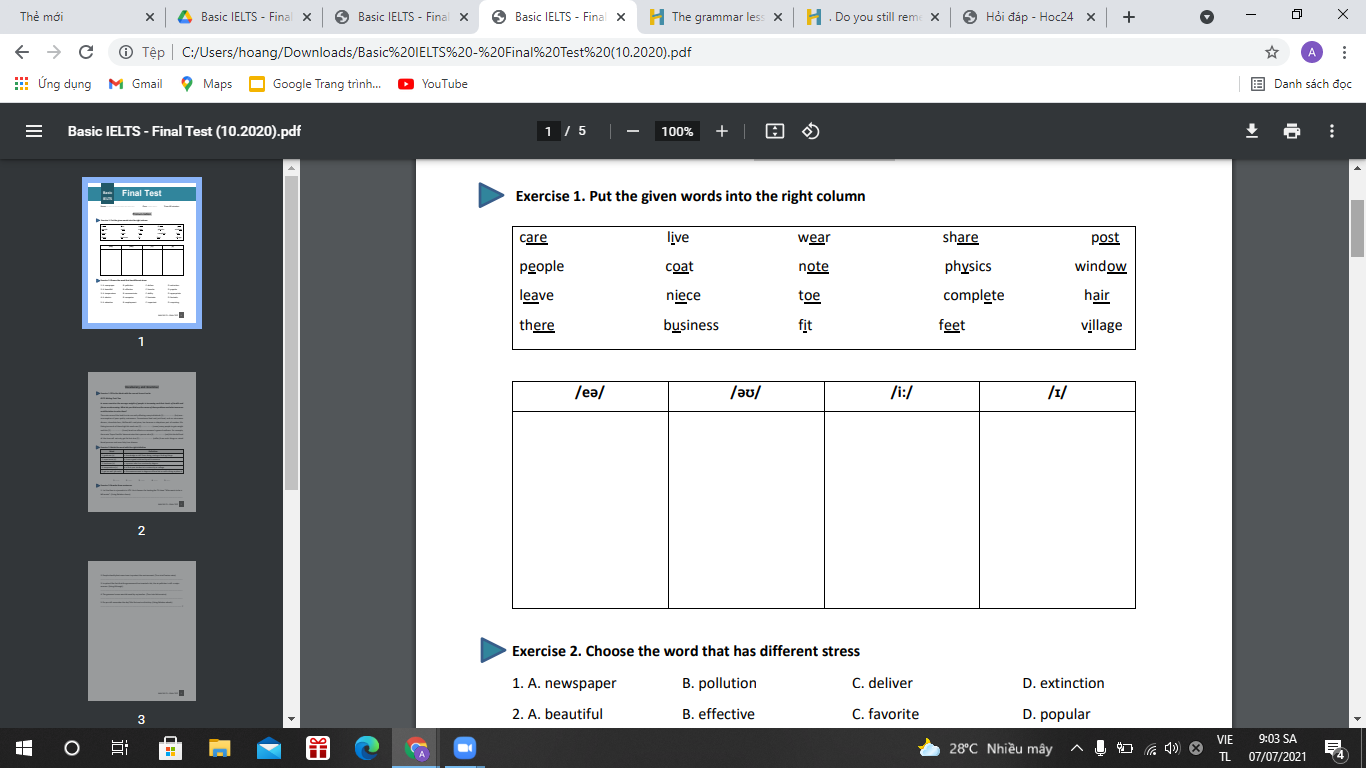Click the fit to page icon
The height and width of the screenshot is (768, 1366).
tap(775, 131)
